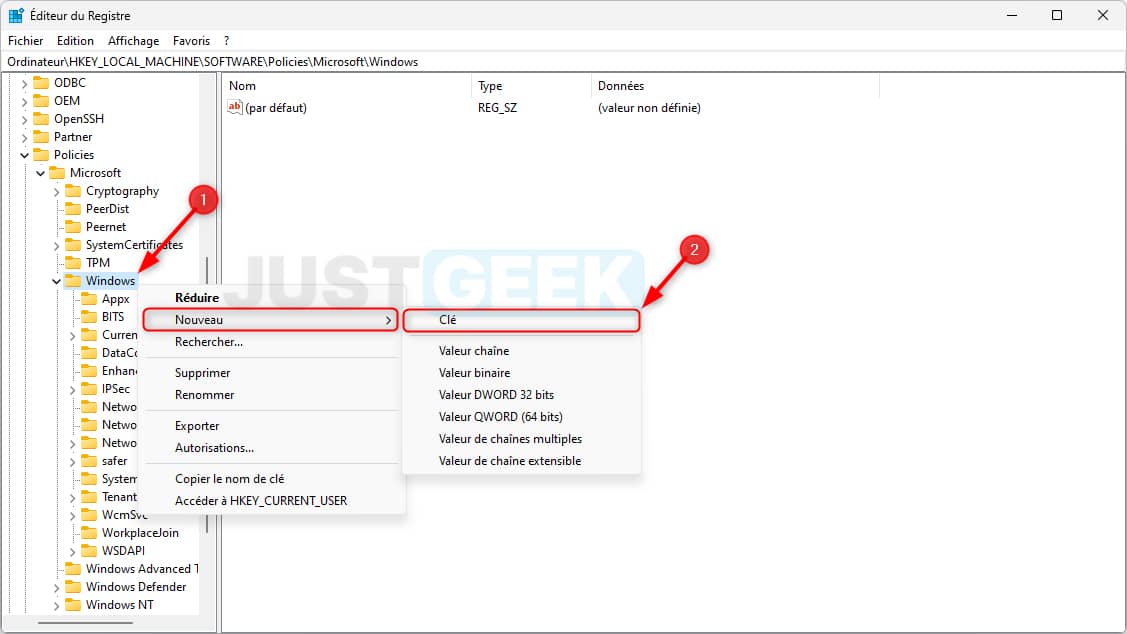Image resolution: width=1127 pixels, height=634 pixels.
Task: Click the Peernet folder icon
Action: tap(73, 226)
